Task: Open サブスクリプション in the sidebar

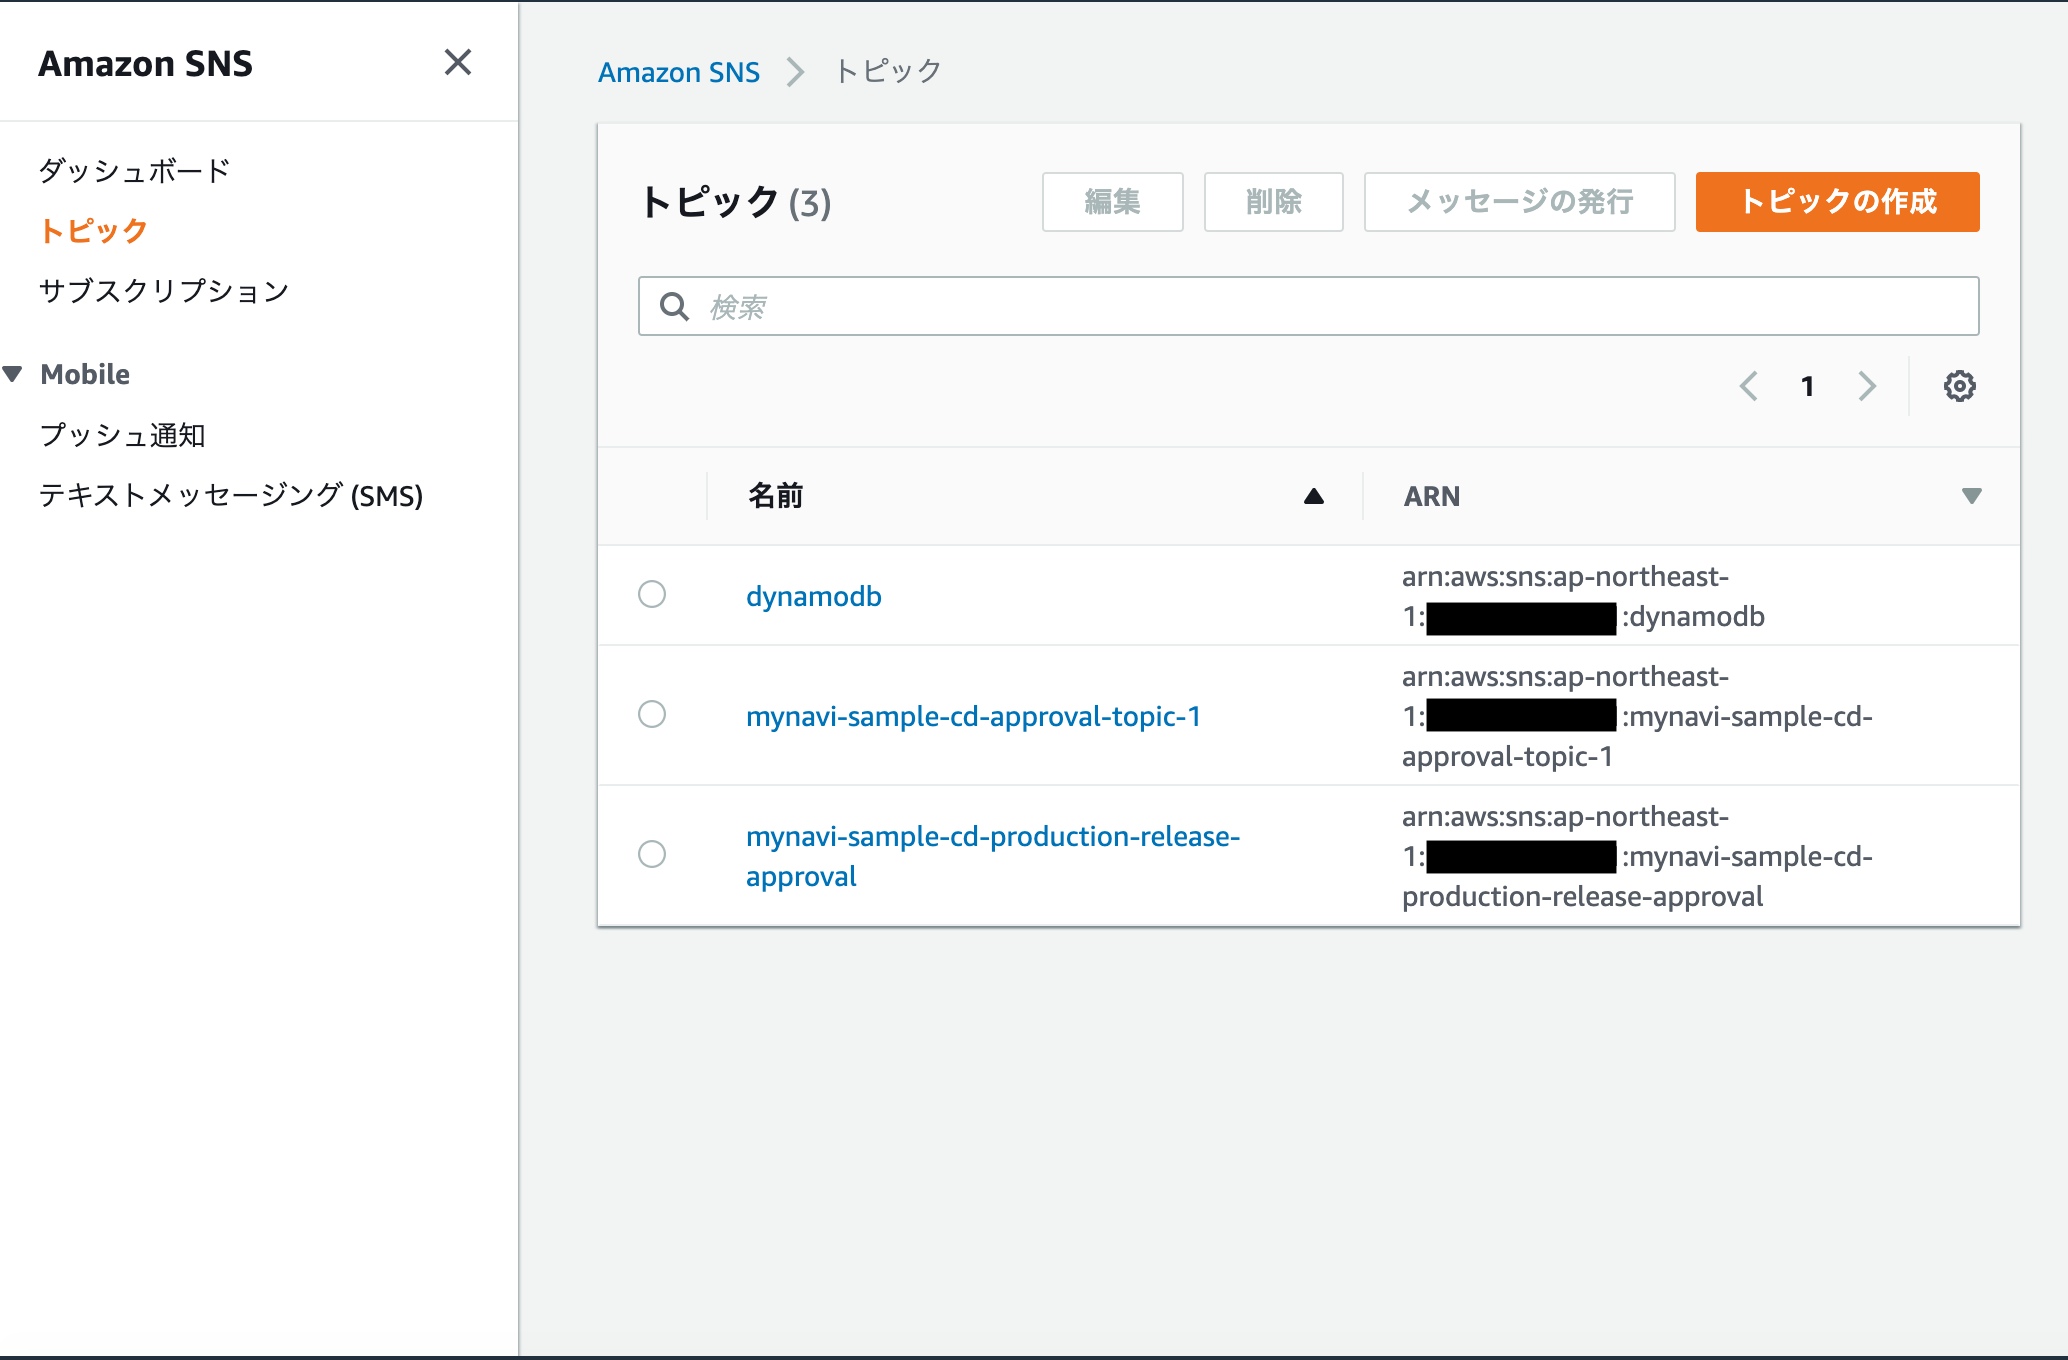Action: click(x=164, y=291)
